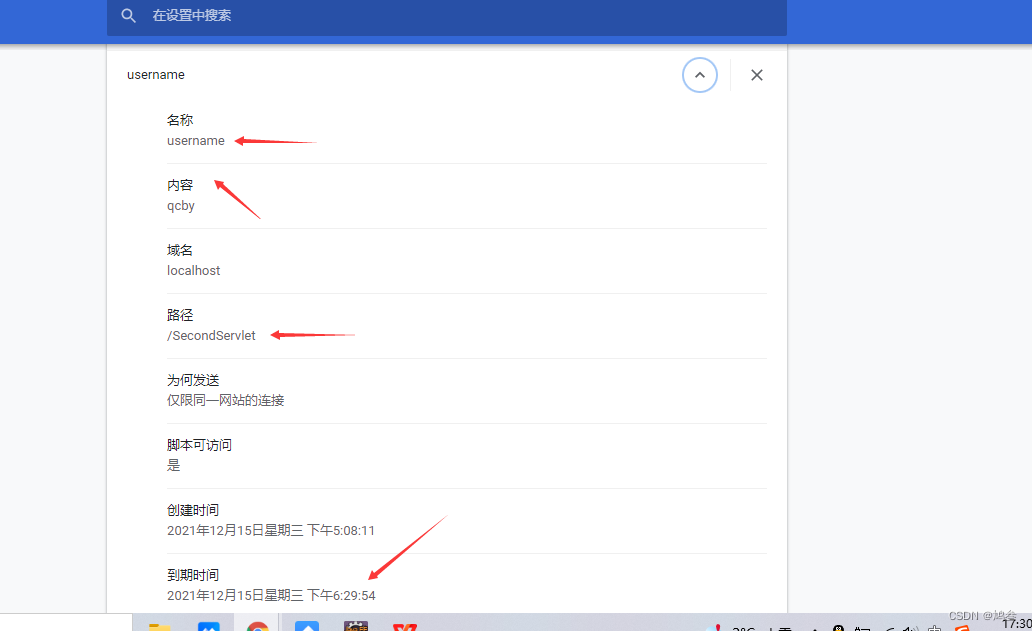Click the '到期时间' field label
The image size is (1032, 631).
pyautogui.click(x=193, y=575)
